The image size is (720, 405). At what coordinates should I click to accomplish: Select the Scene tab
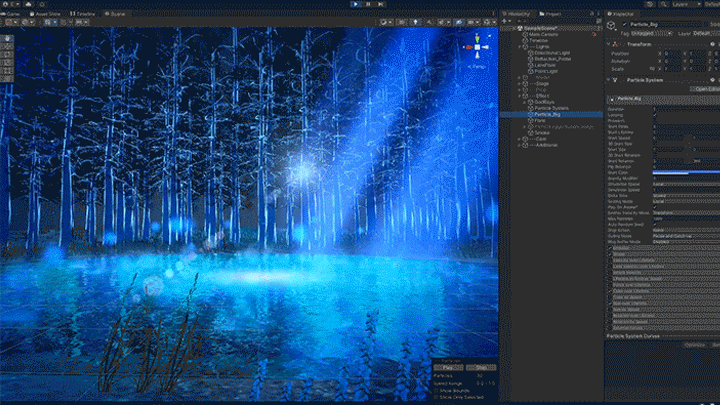tap(115, 14)
